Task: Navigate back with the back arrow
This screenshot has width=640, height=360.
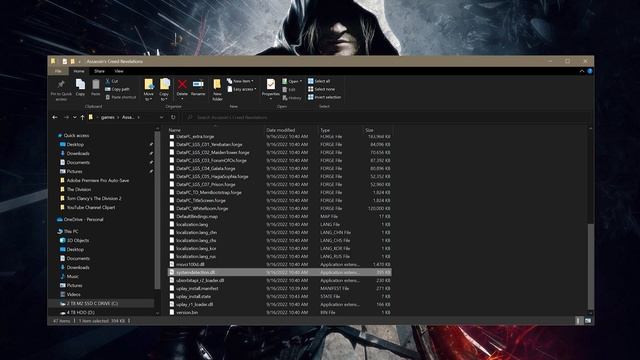Action: click(x=55, y=117)
